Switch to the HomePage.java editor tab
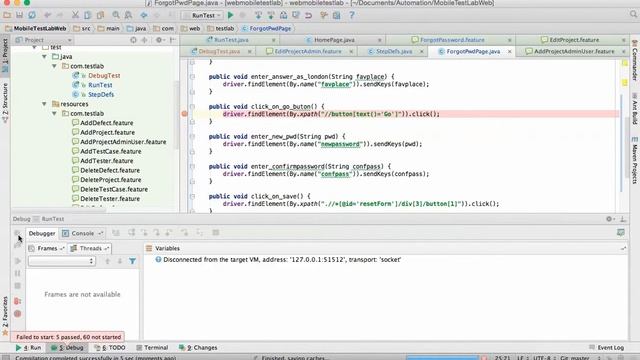This screenshot has height=360, width=640. click(334, 40)
